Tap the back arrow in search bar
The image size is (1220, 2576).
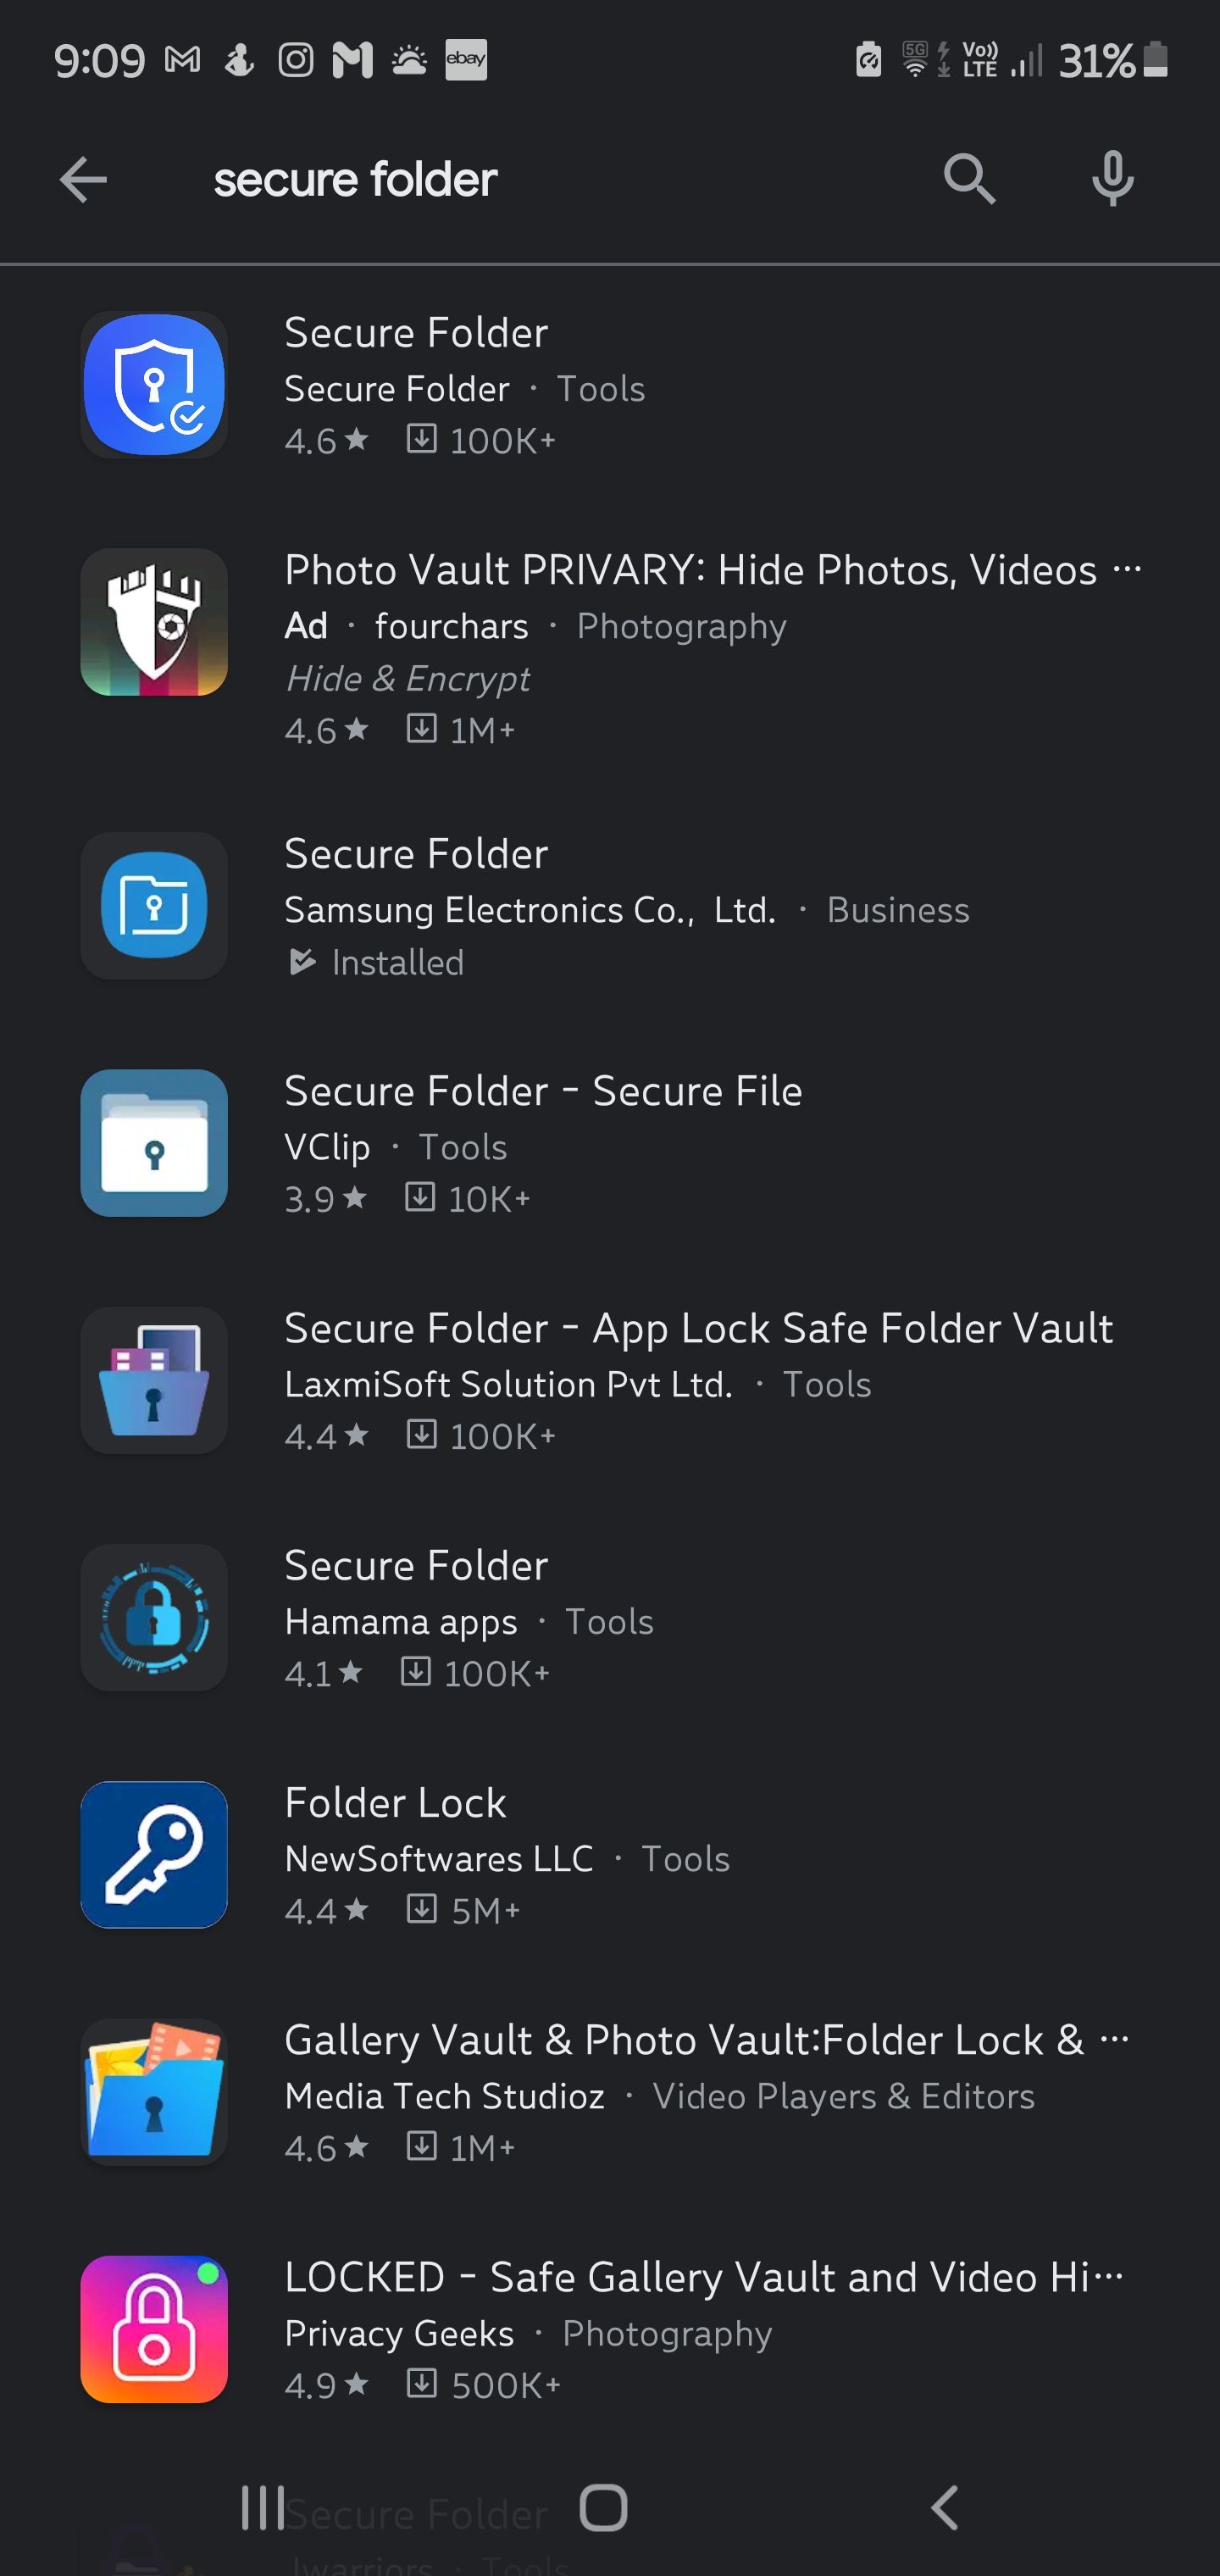click(83, 180)
